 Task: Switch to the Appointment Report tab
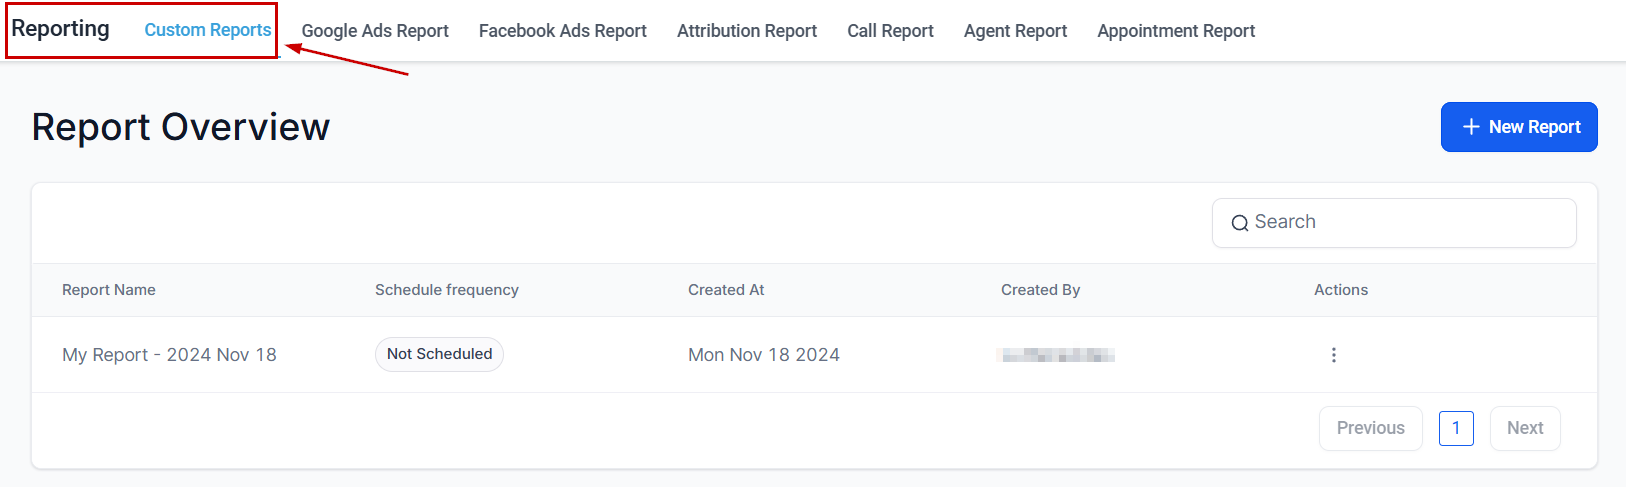click(1176, 31)
